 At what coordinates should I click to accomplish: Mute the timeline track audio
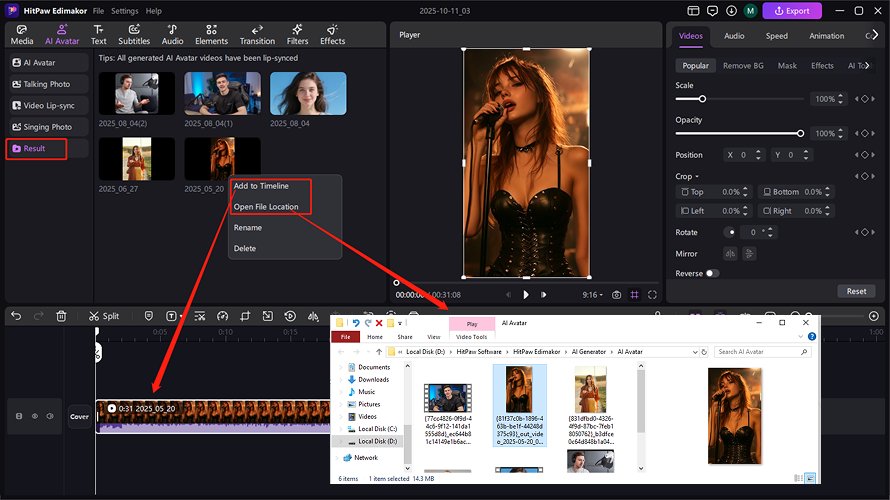[x=50, y=416]
